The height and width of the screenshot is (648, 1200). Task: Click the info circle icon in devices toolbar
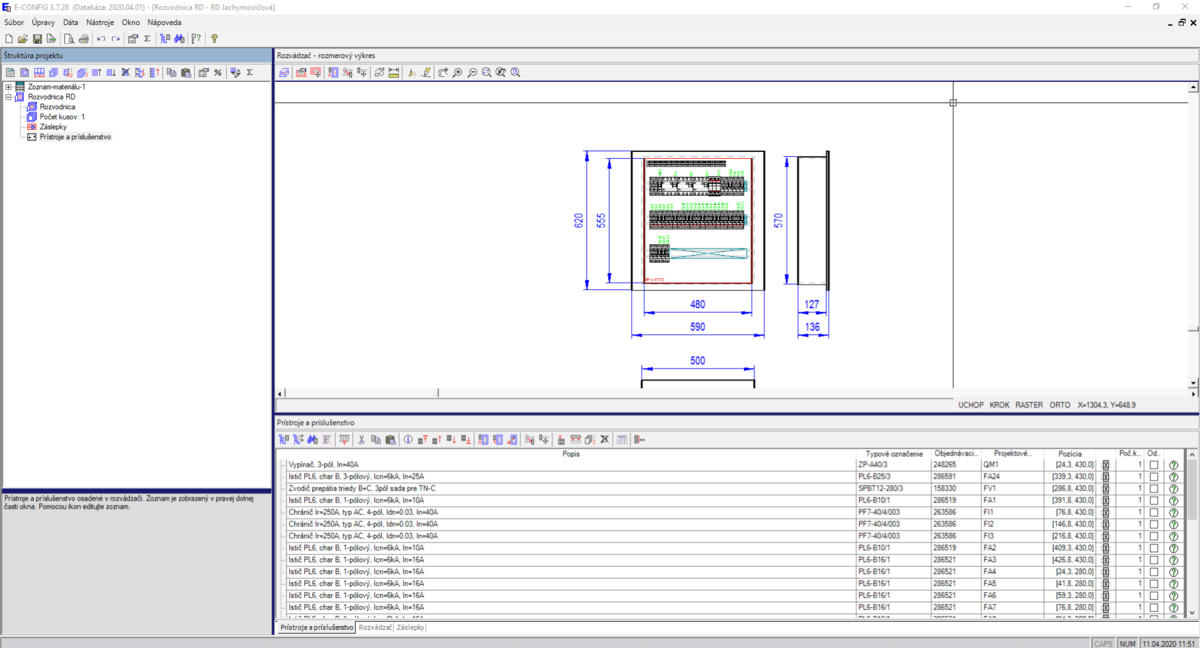click(x=408, y=439)
